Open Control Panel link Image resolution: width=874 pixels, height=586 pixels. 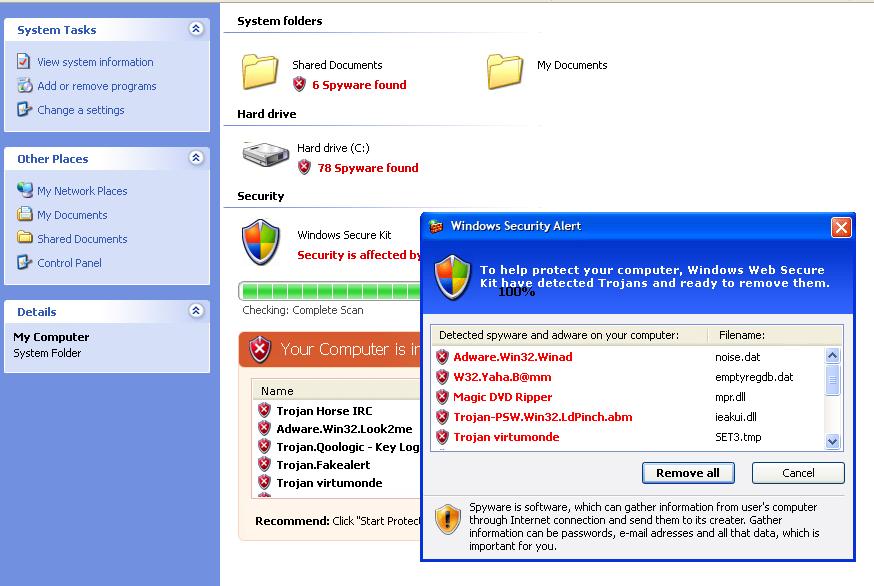[70, 263]
